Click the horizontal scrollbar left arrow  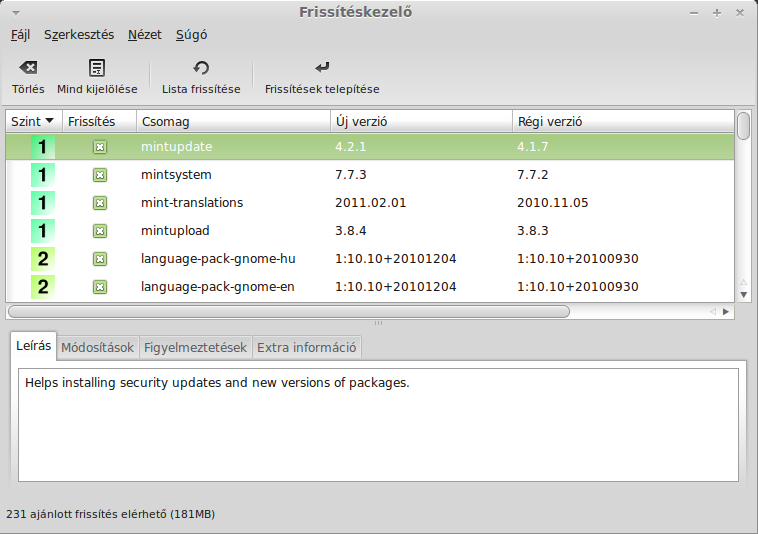(713, 312)
